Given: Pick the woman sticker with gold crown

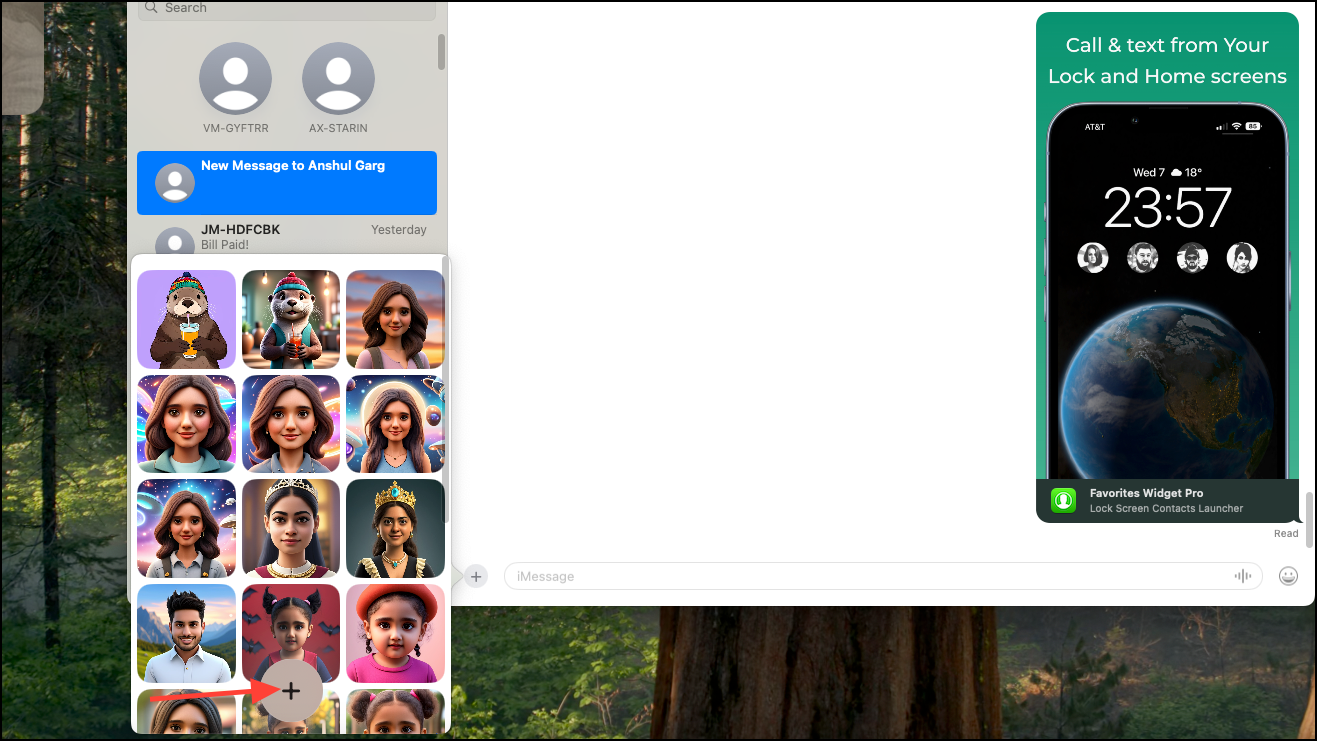Looking at the screenshot, I should click(395, 529).
